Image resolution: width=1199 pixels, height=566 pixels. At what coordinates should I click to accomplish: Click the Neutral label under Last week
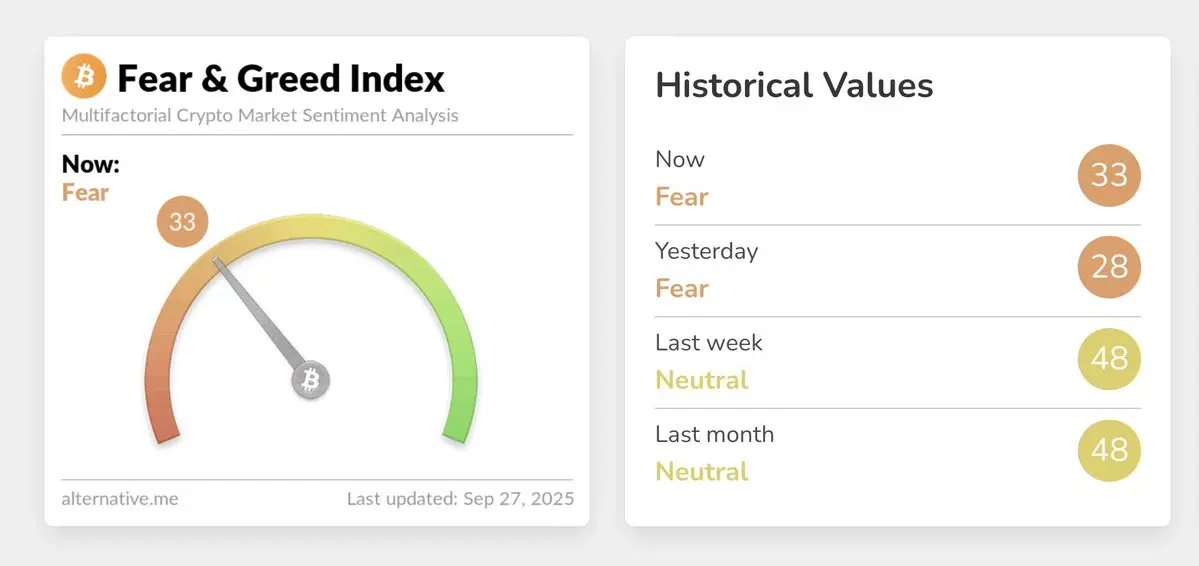coord(702,380)
